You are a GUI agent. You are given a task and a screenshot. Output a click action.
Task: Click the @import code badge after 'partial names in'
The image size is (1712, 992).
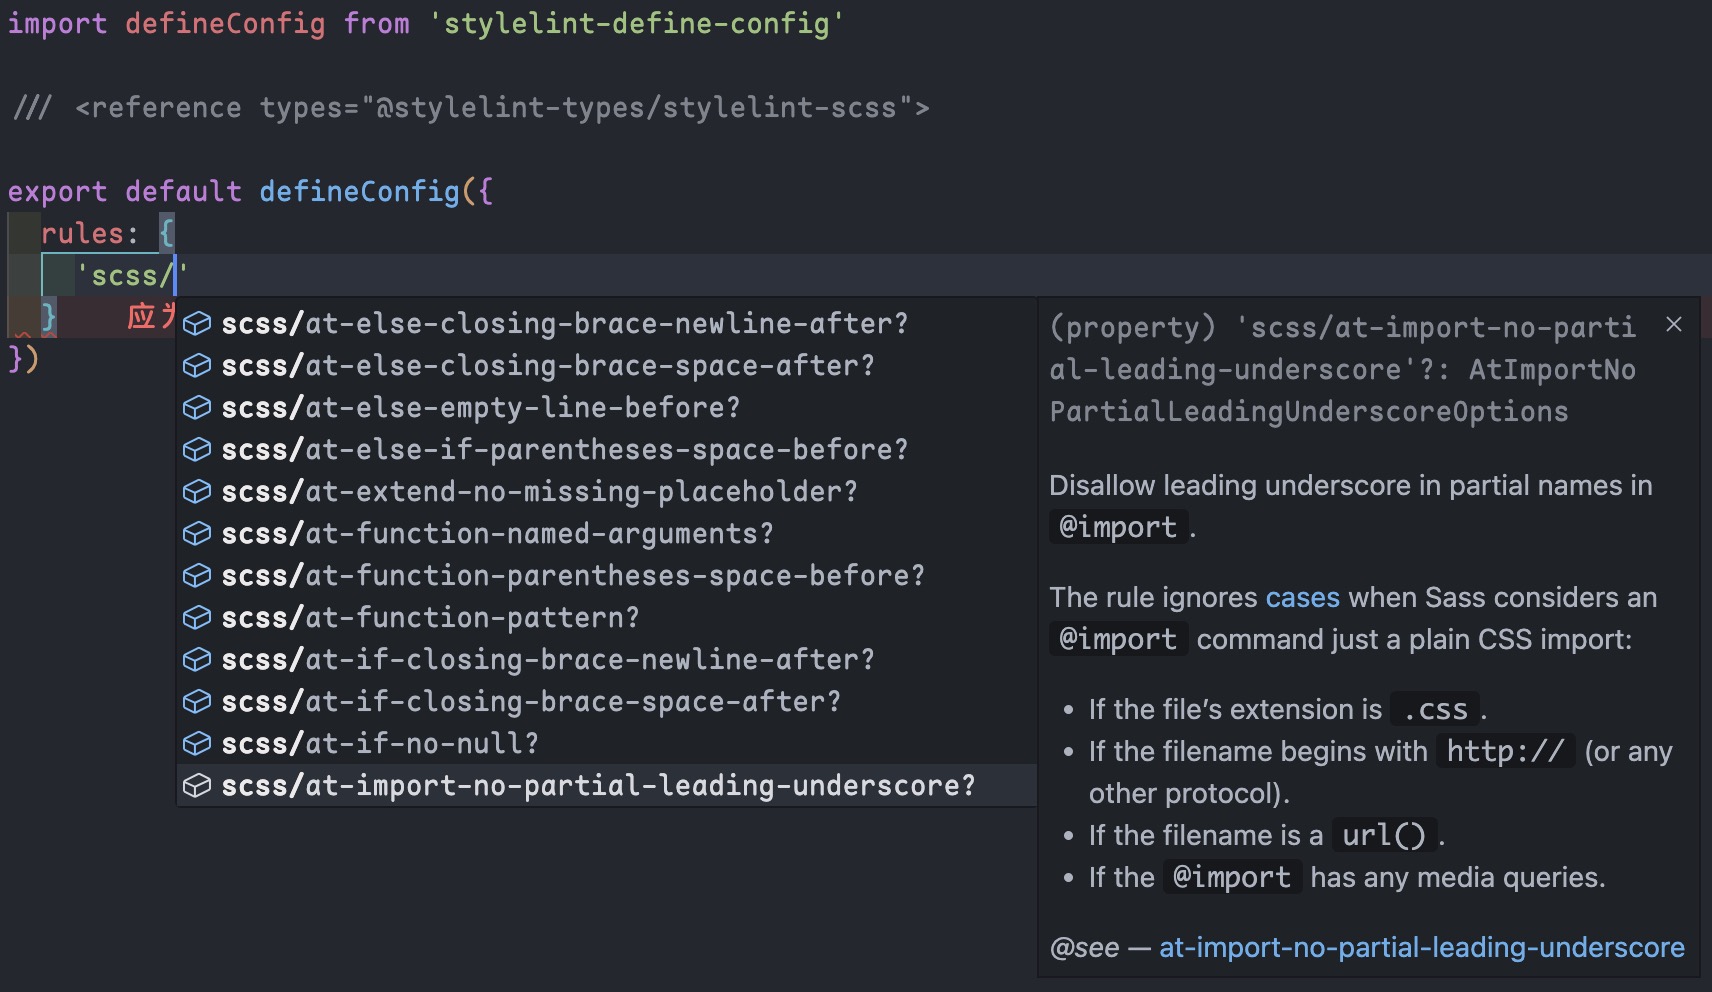tap(1118, 527)
